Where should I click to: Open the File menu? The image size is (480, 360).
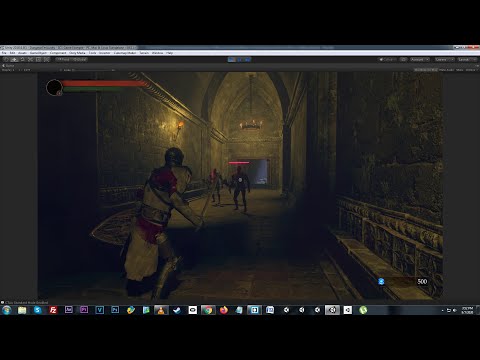(4, 53)
